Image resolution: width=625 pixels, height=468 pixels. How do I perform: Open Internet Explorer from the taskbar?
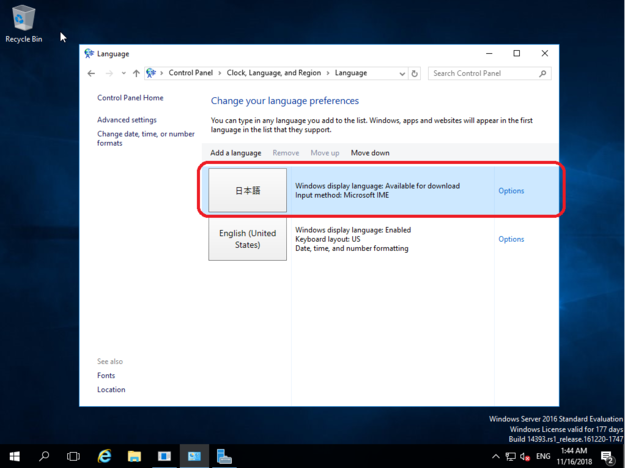tap(104, 456)
